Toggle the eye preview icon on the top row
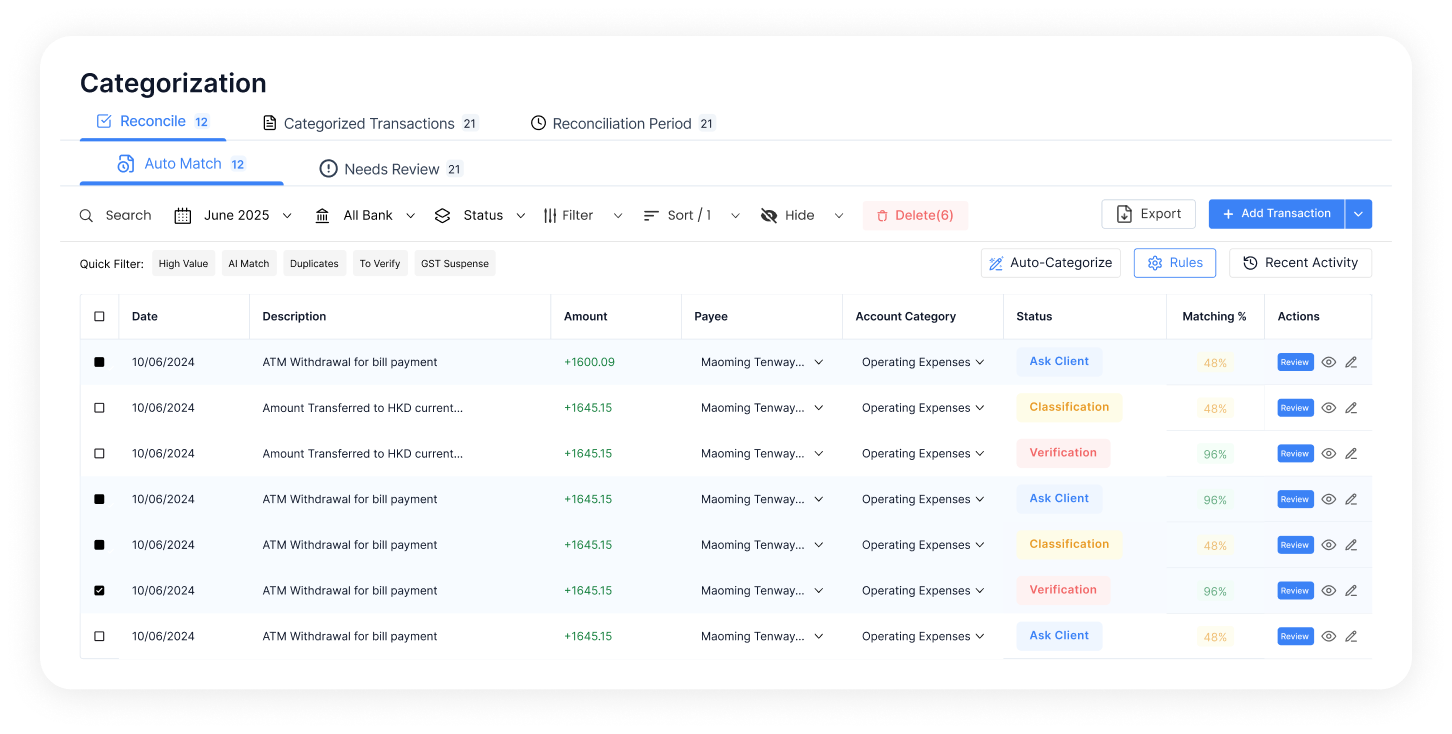The image size is (1452, 734). pyautogui.click(x=1328, y=361)
